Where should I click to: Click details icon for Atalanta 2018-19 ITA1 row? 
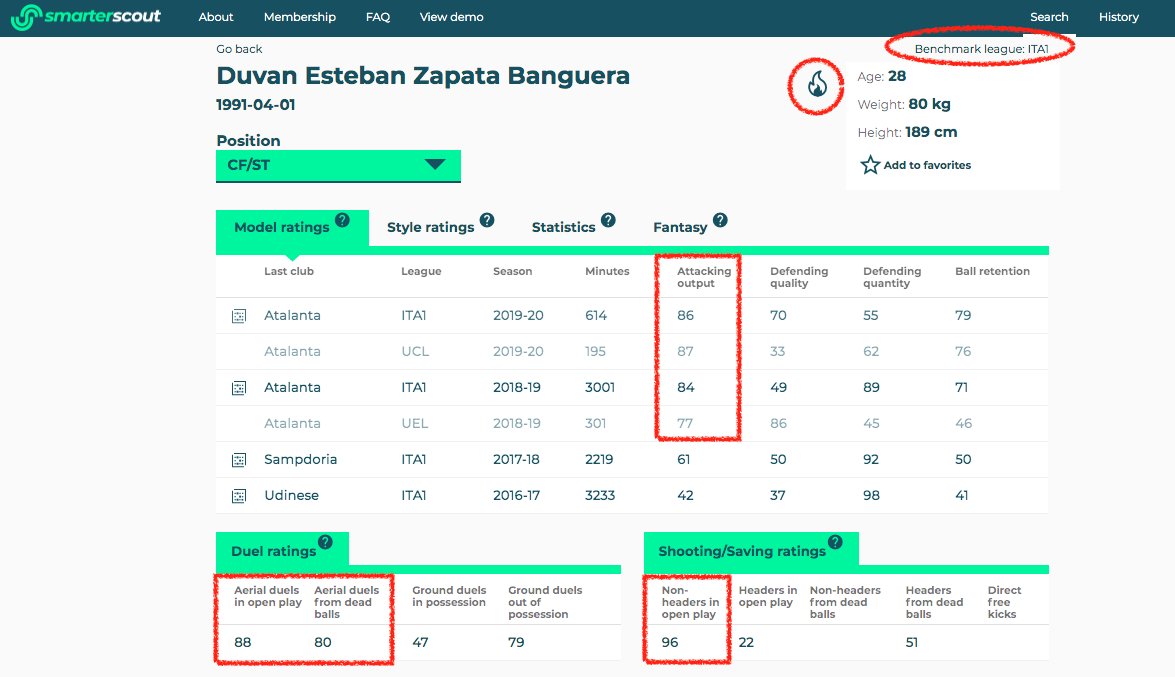click(239, 388)
